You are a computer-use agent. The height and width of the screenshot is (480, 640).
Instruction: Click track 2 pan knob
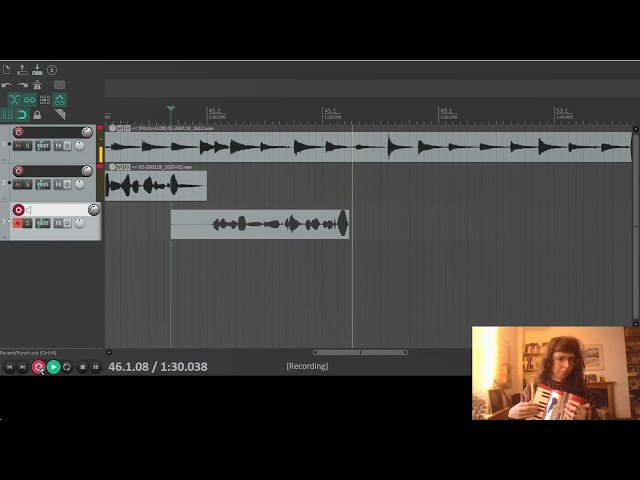pyautogui.click(x=80, y=184)
